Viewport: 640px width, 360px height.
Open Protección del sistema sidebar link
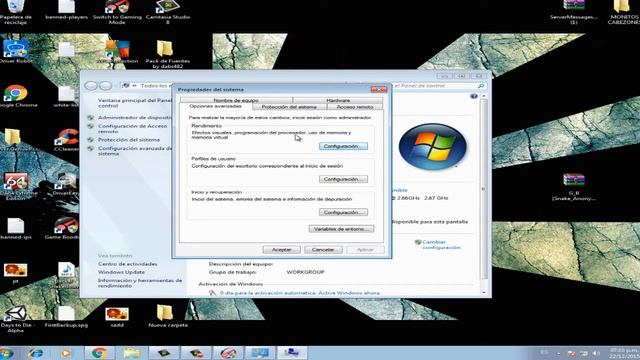click(129, 140)
